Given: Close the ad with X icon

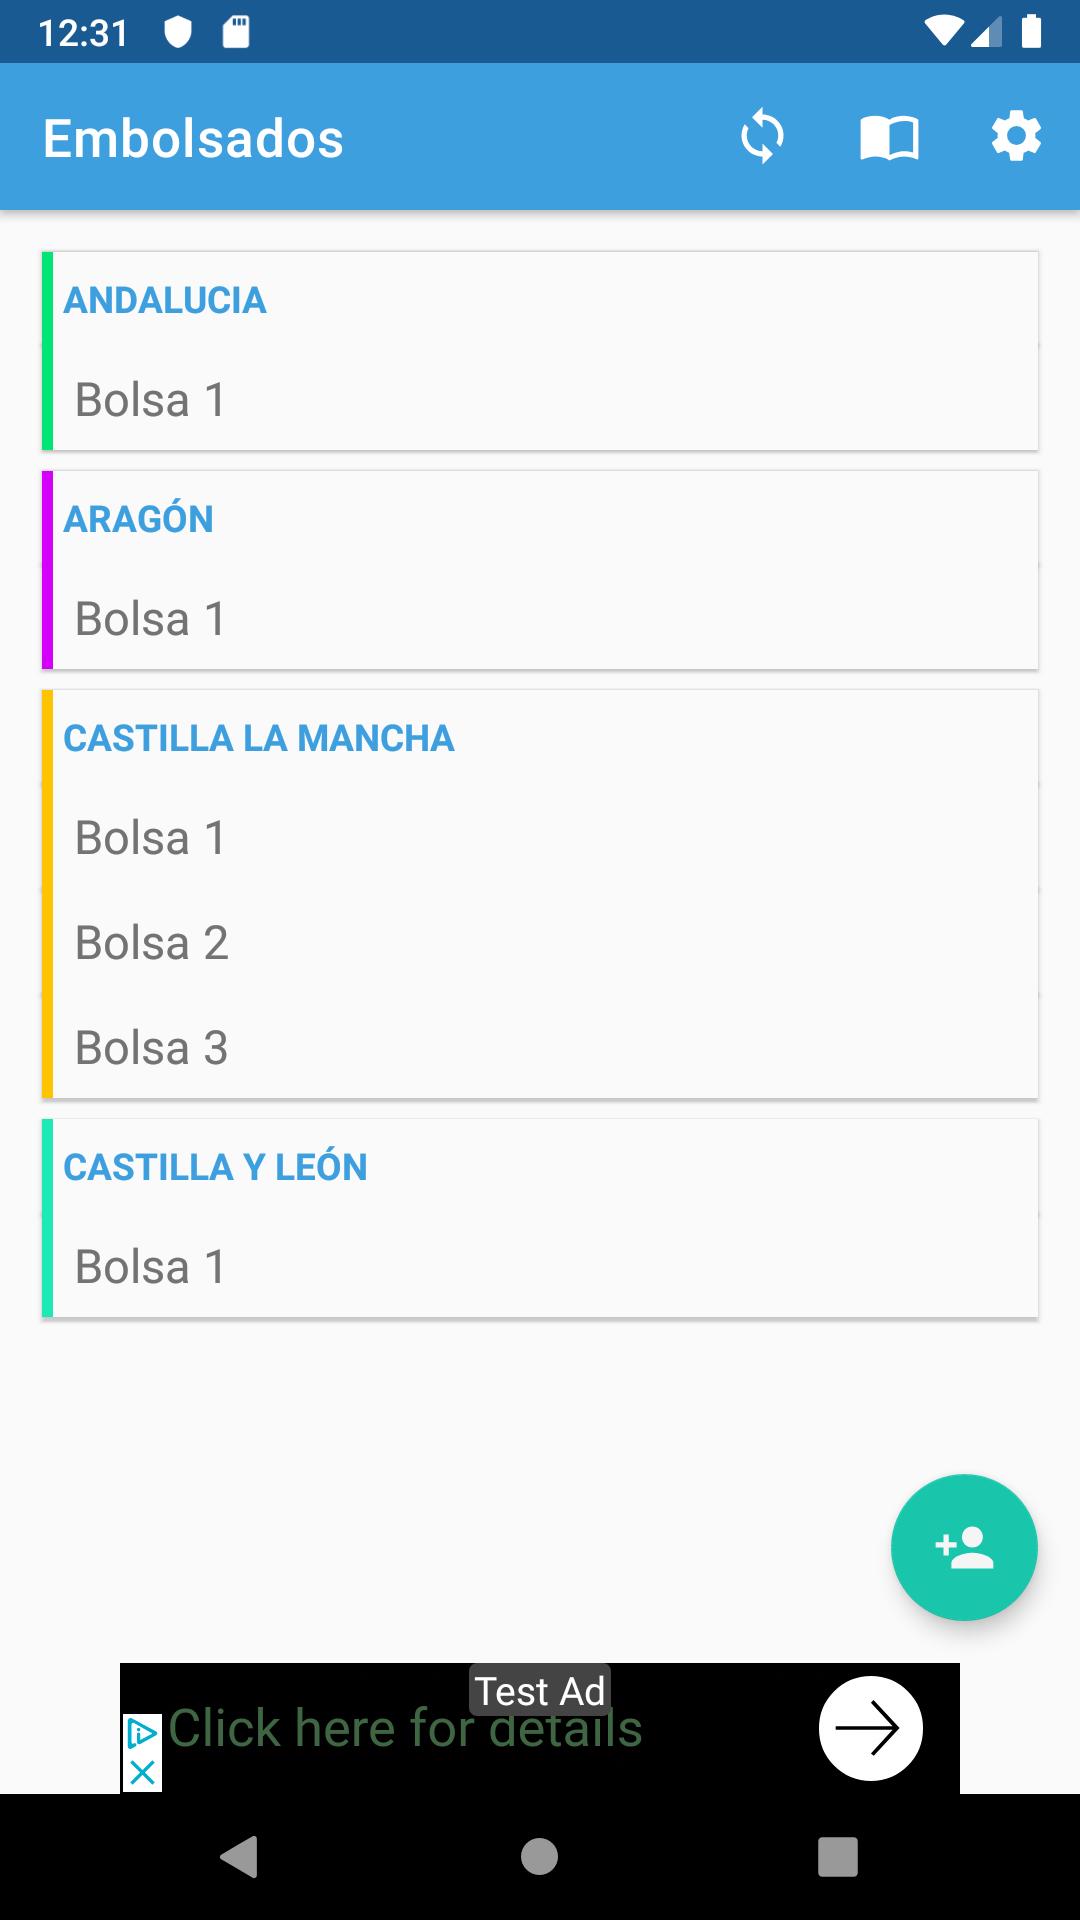Looking at the screenshot, I should pyautogui.click(x=142, y=1773).
